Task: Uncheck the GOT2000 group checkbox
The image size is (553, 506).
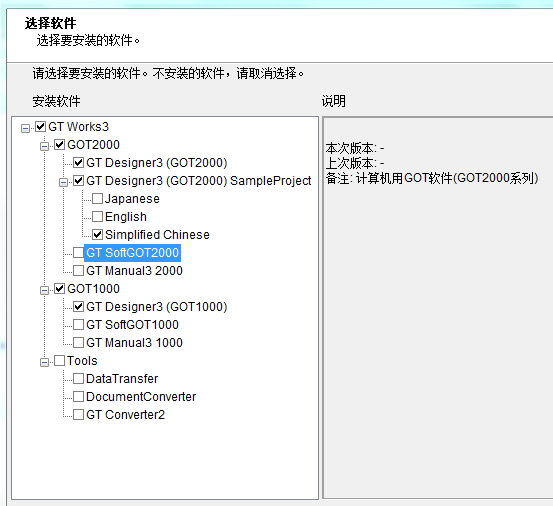Action: (x=59, y=145)
